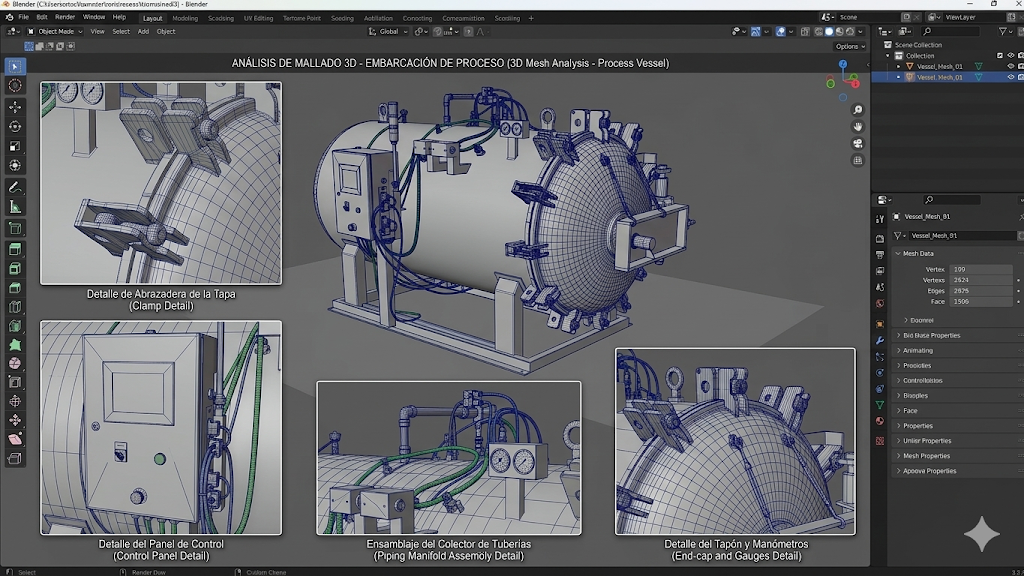
Task: Toggle visibility eye of Collection
Action: click(1010, 56)
